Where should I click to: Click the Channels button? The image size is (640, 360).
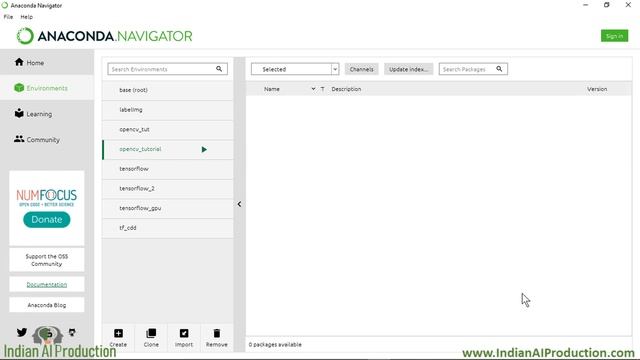click(361, 69)
